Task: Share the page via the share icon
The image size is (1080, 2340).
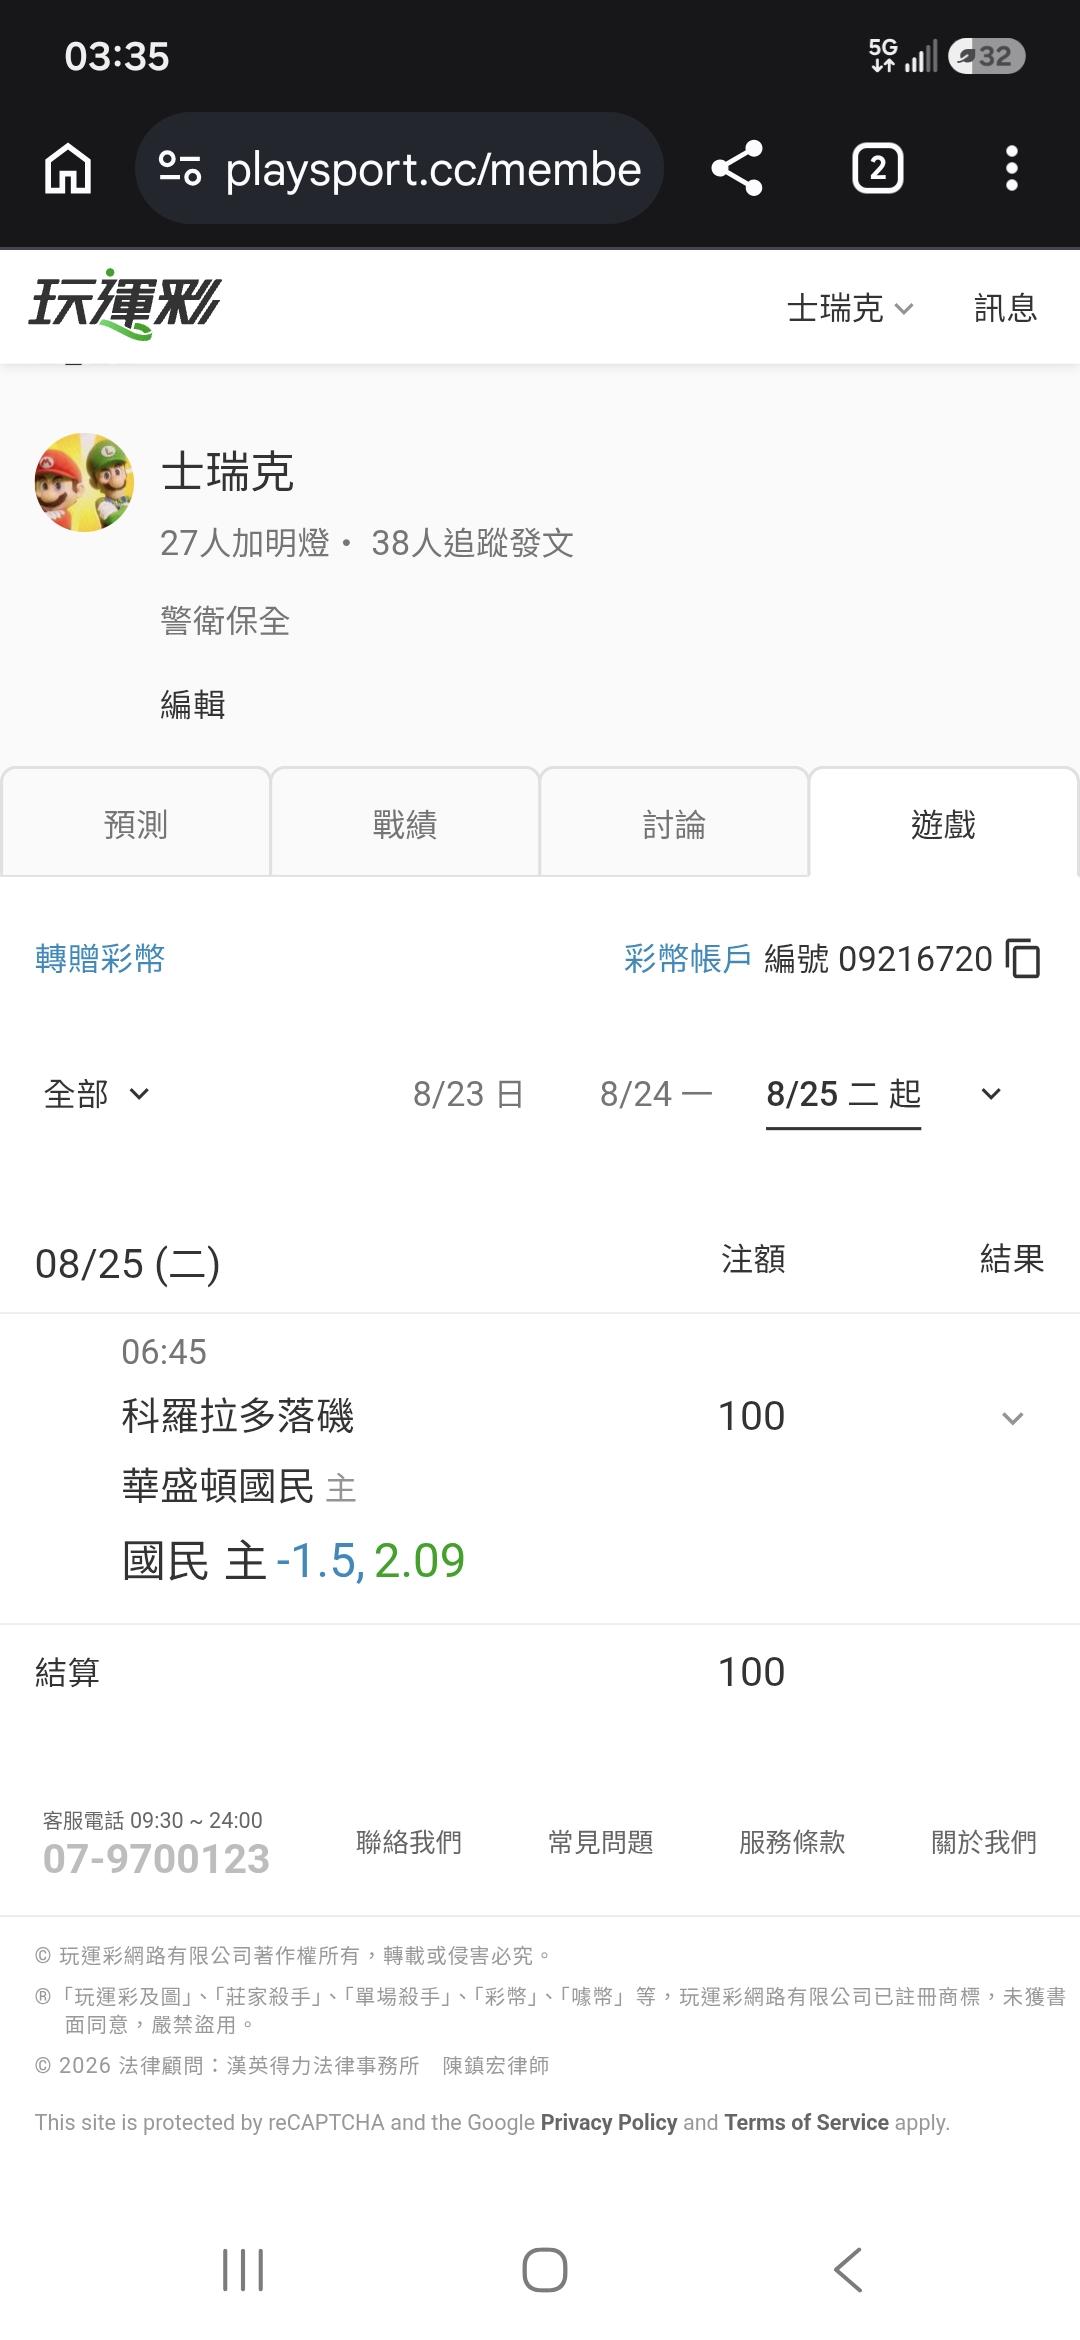Action: point(737,168)
